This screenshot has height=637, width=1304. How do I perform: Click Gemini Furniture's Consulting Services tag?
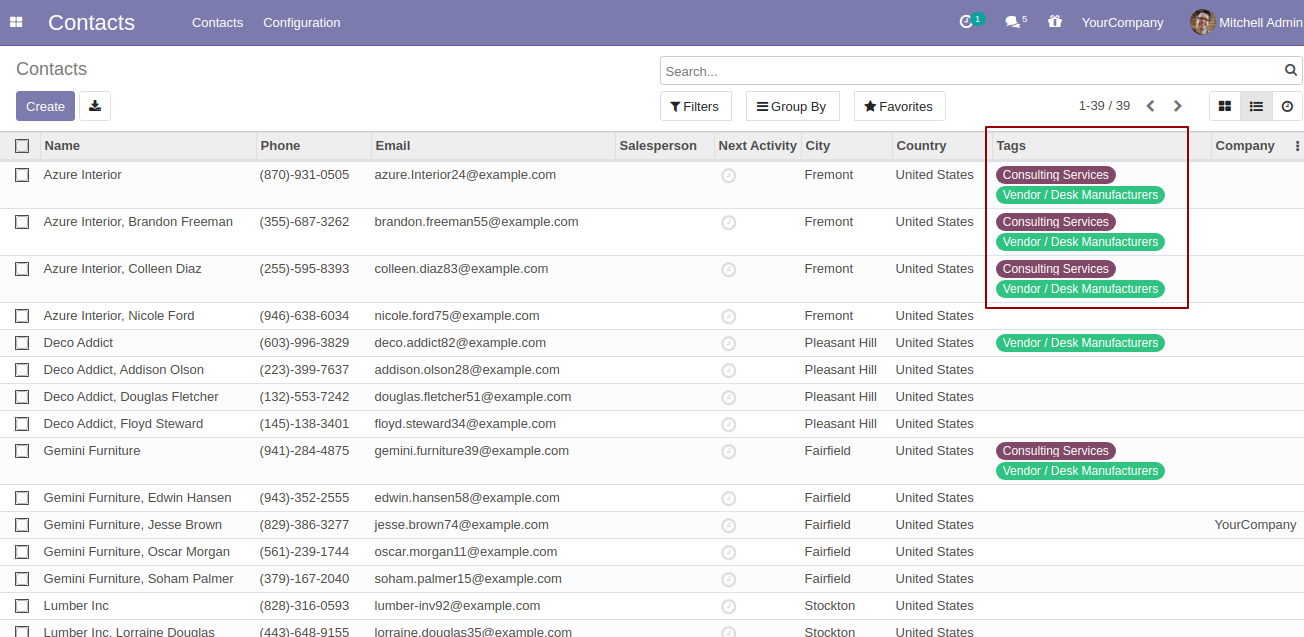click(x=1055, y=451)
